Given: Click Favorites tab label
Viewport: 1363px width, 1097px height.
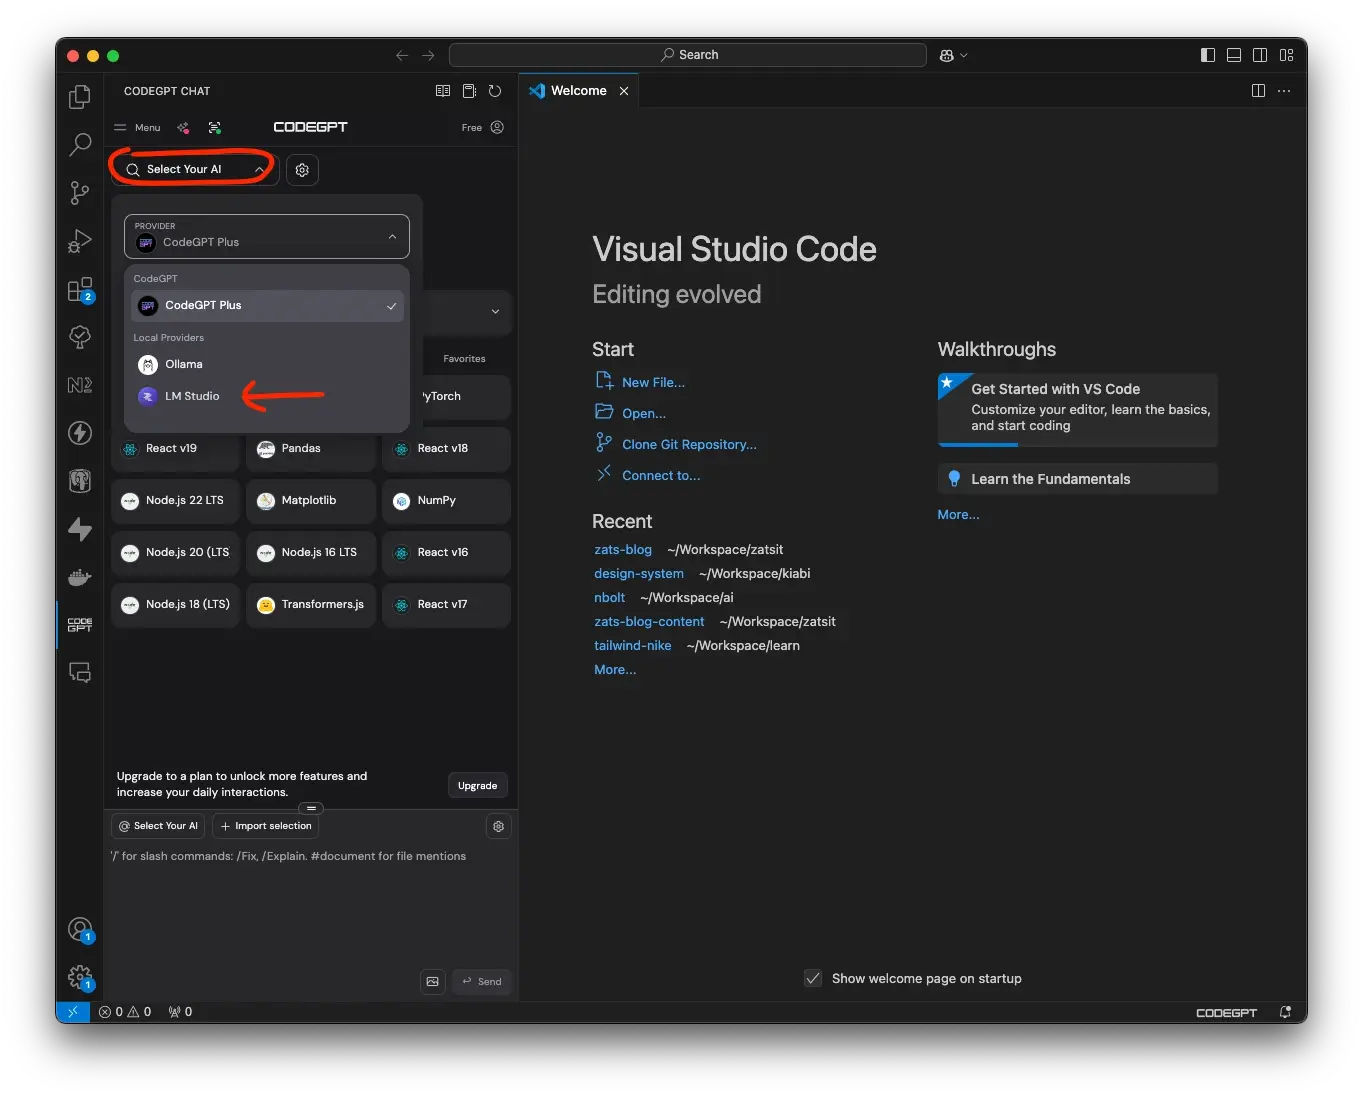Looking at the screenshot, I should point(464,358).
